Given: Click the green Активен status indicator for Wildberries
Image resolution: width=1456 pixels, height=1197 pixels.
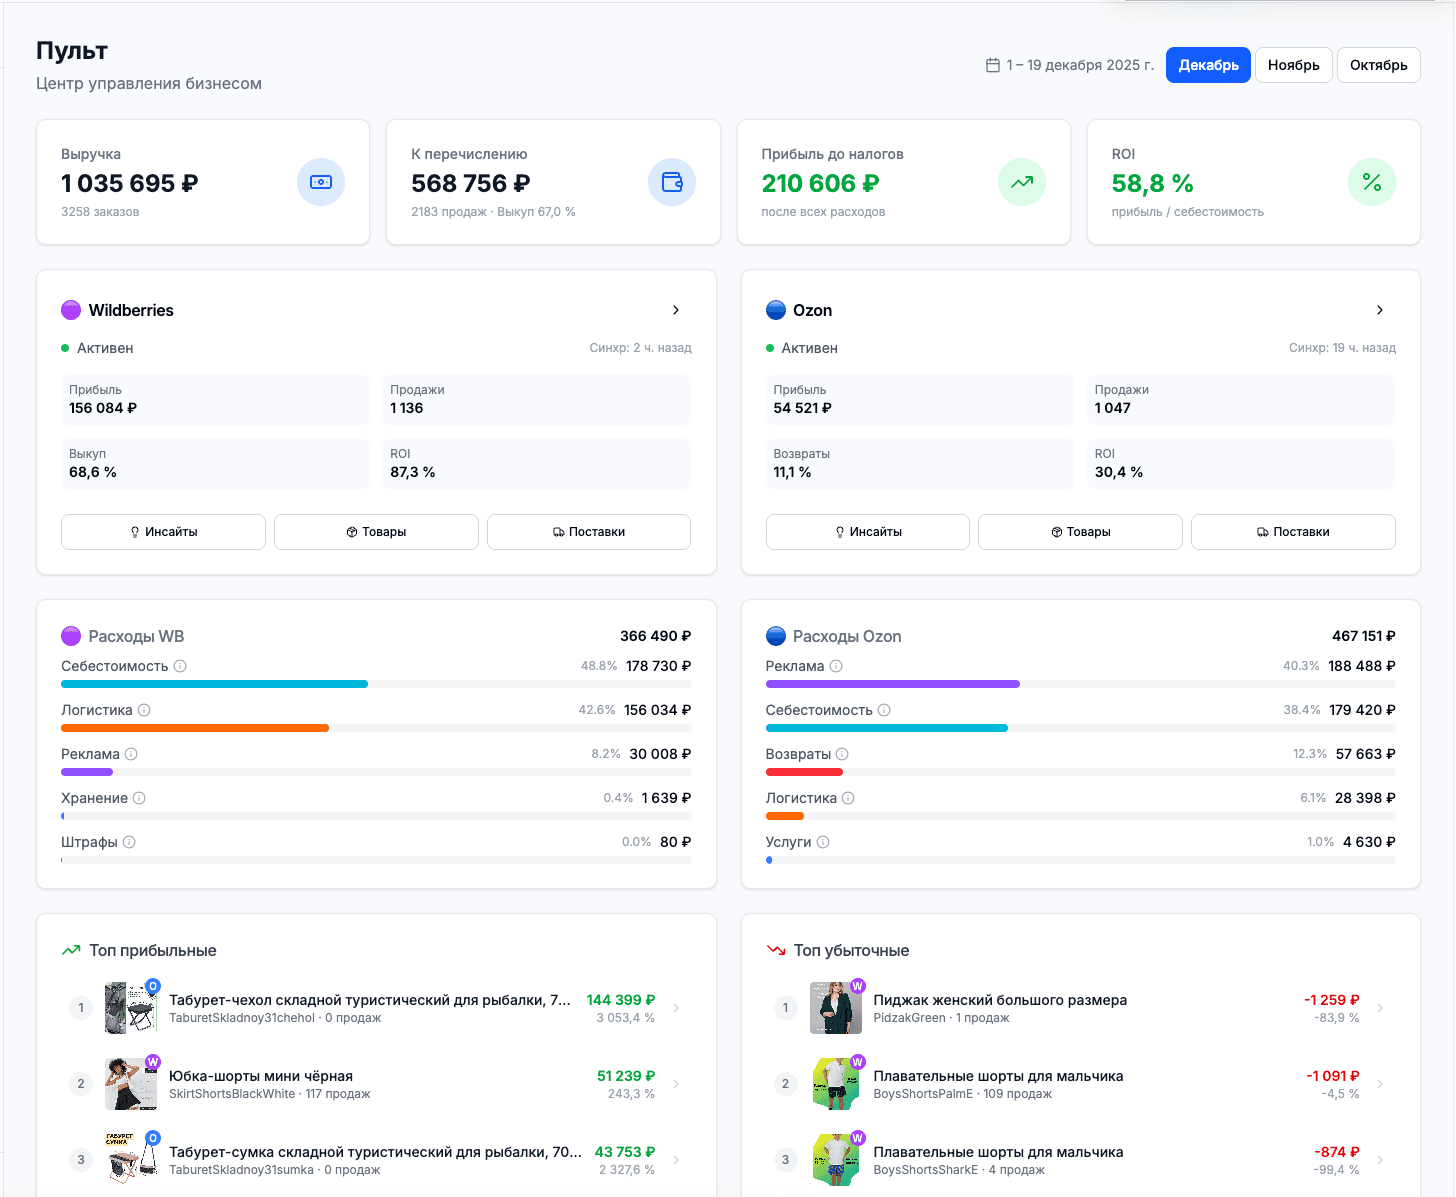Looking at the screenshot, I should click(64, 348).
